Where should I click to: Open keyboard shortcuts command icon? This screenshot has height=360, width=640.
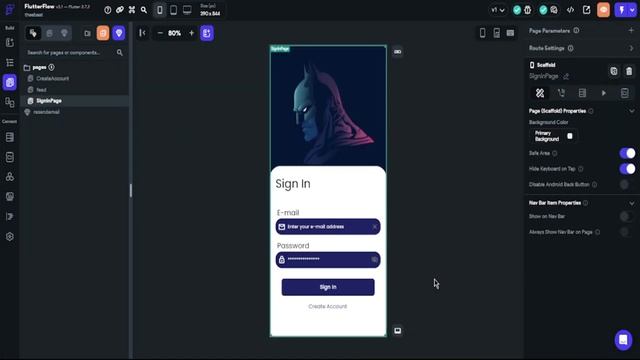point(132,10)
